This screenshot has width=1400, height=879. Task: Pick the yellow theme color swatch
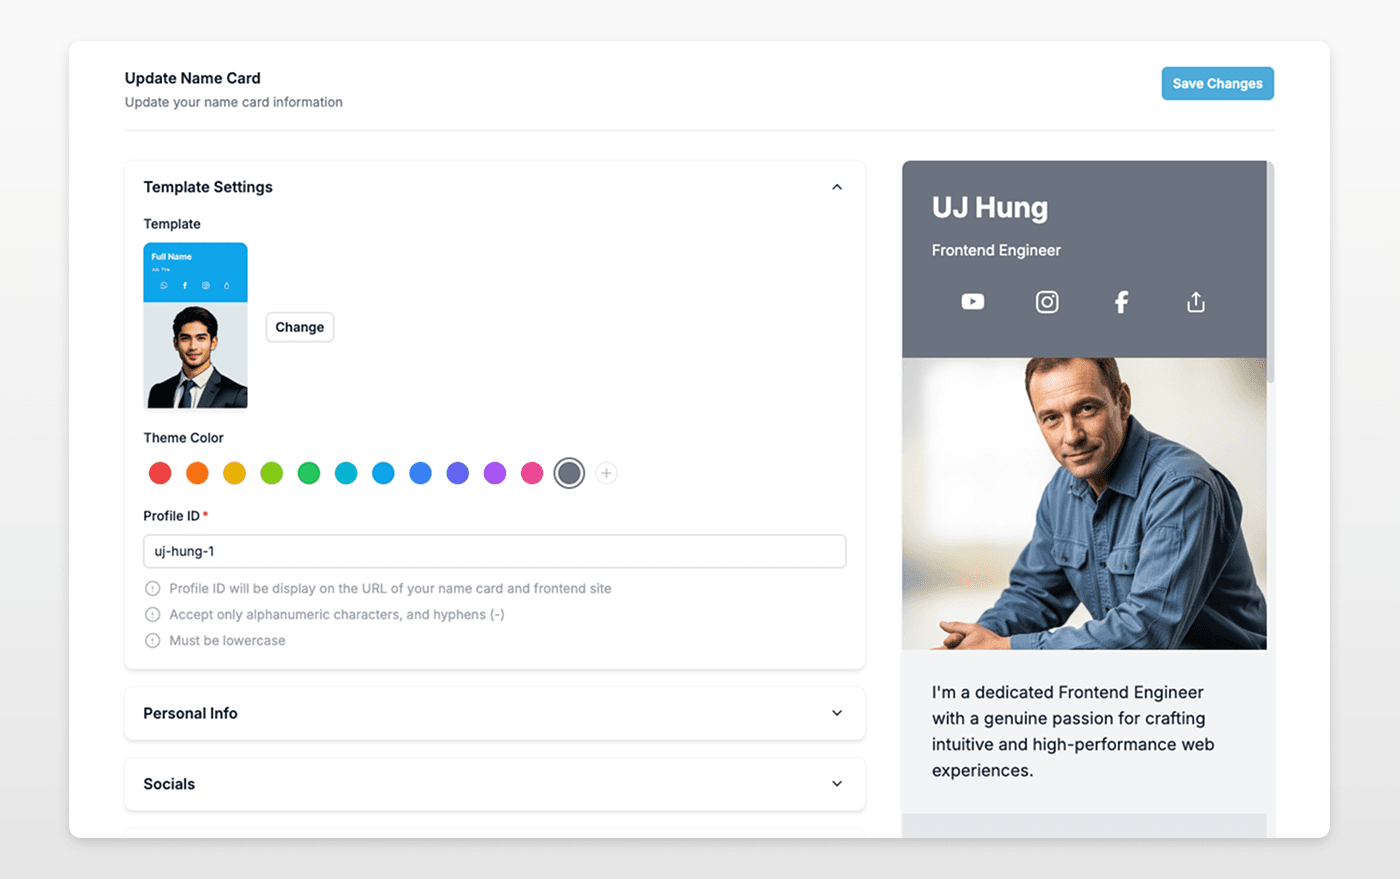point(234,473)
